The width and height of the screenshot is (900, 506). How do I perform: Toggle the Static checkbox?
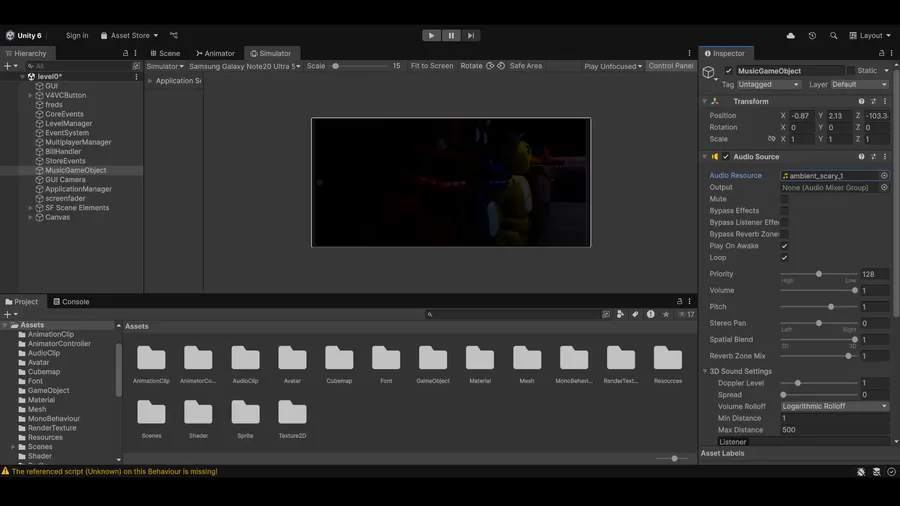851,71
